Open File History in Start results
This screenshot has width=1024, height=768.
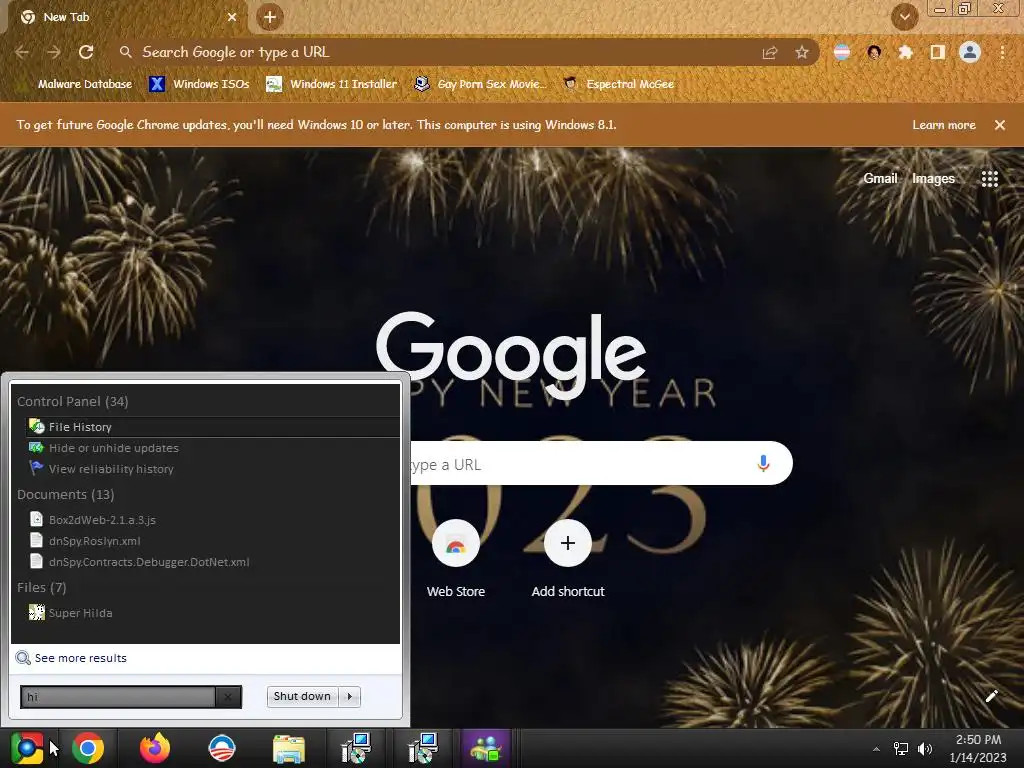coord(212,427)
